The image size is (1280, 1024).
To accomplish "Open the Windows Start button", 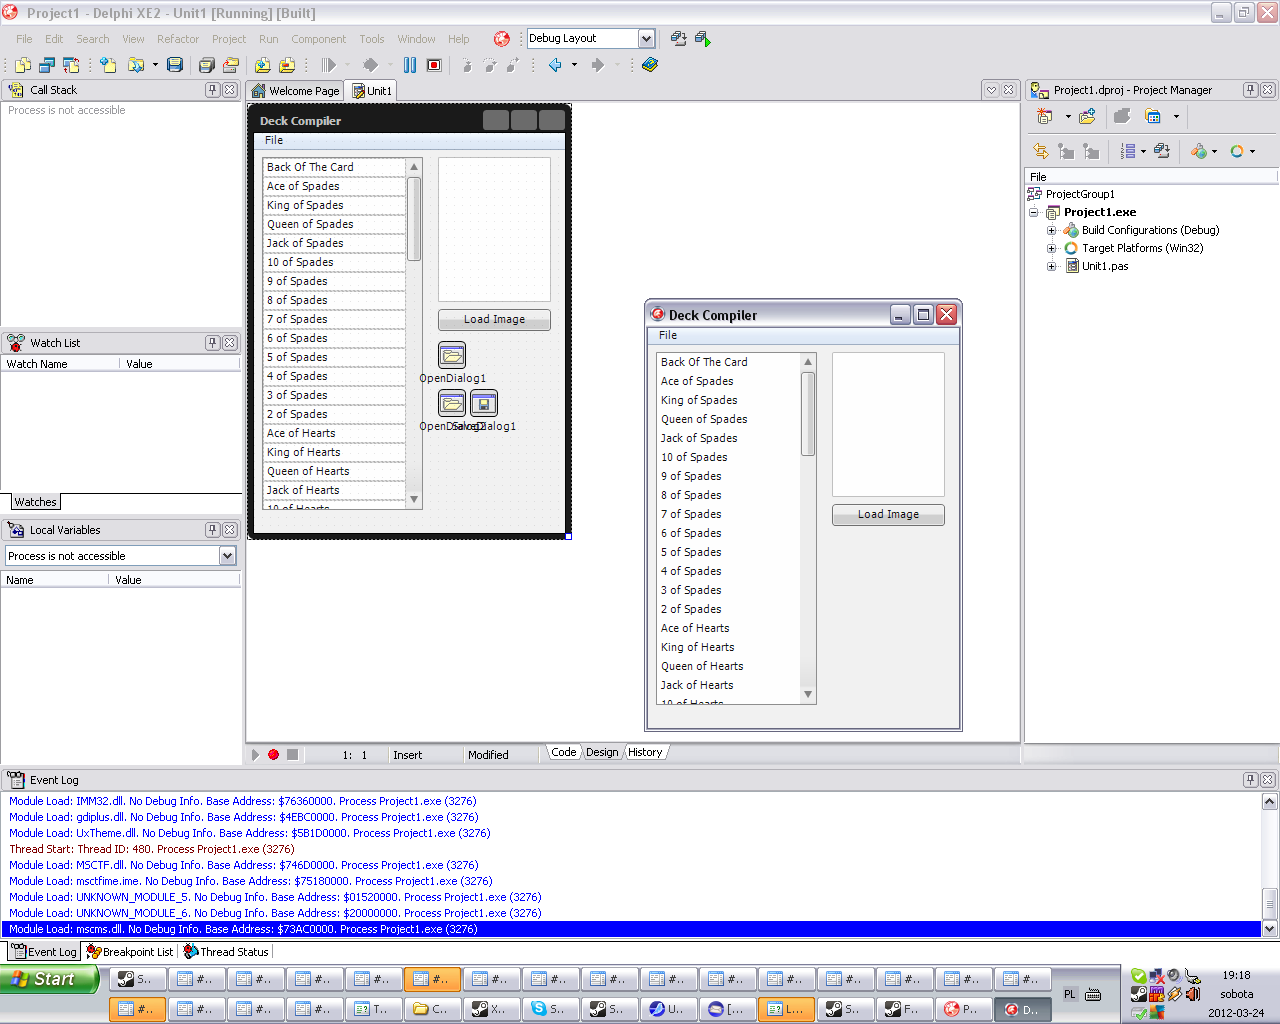I will (x=50, y=979).
